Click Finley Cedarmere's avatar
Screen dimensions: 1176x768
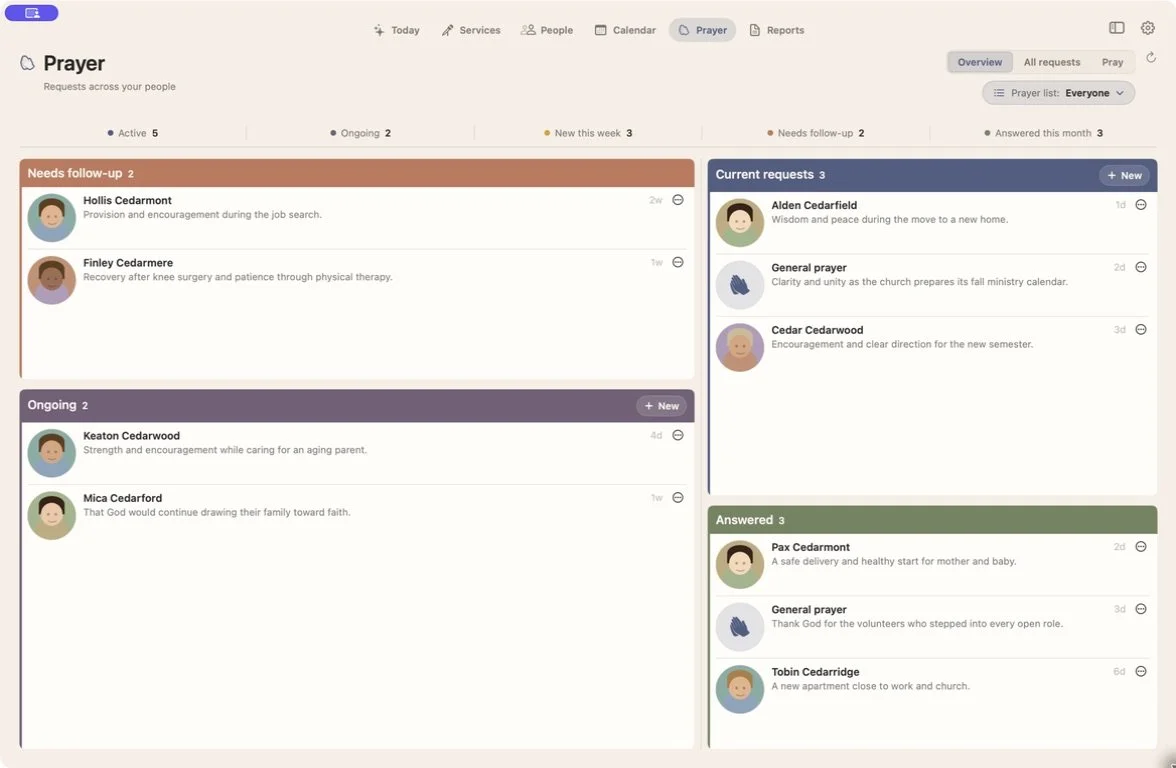coord(51,280)
